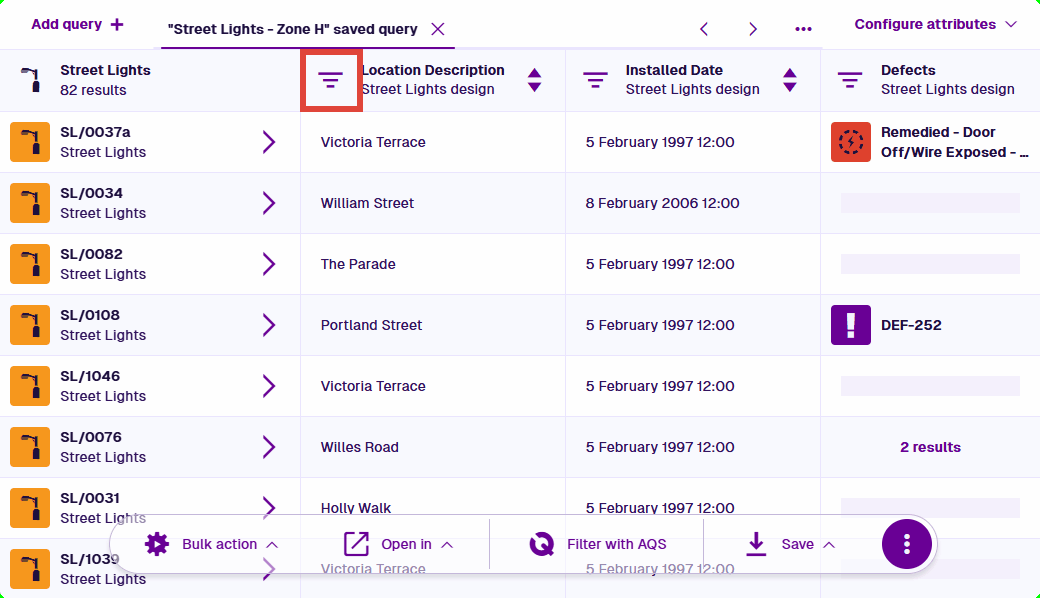Click the Installed Date filter icon

(x=595, y=80)
